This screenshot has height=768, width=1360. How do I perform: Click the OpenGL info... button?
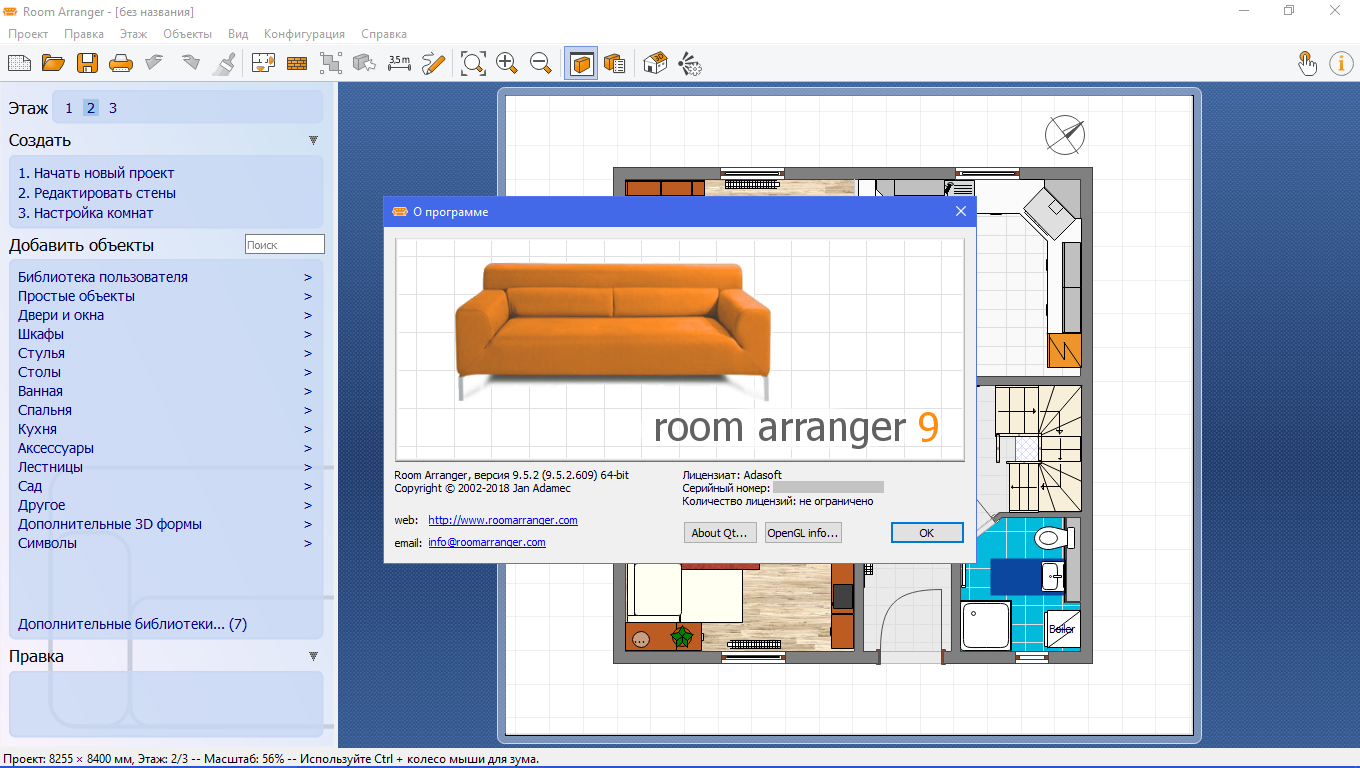(x=803, y=533)
